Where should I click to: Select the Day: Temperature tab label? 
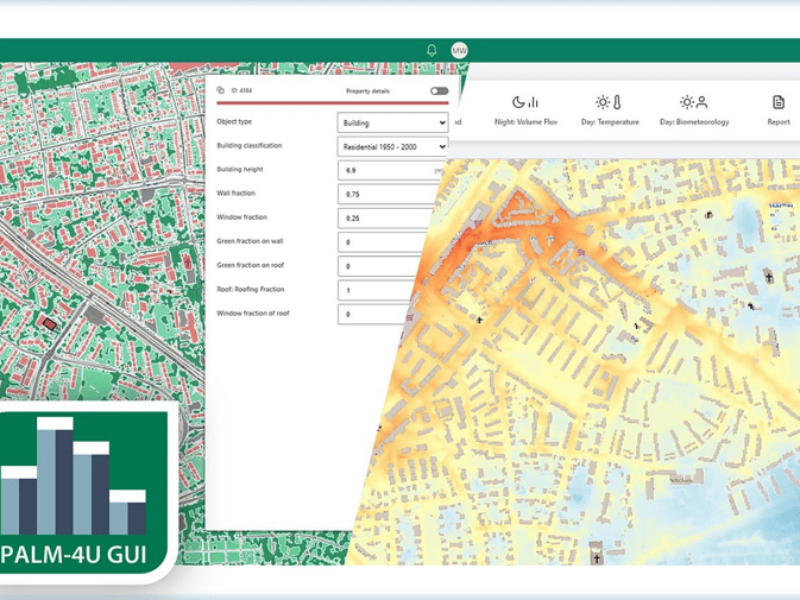[x=609, y=122]
